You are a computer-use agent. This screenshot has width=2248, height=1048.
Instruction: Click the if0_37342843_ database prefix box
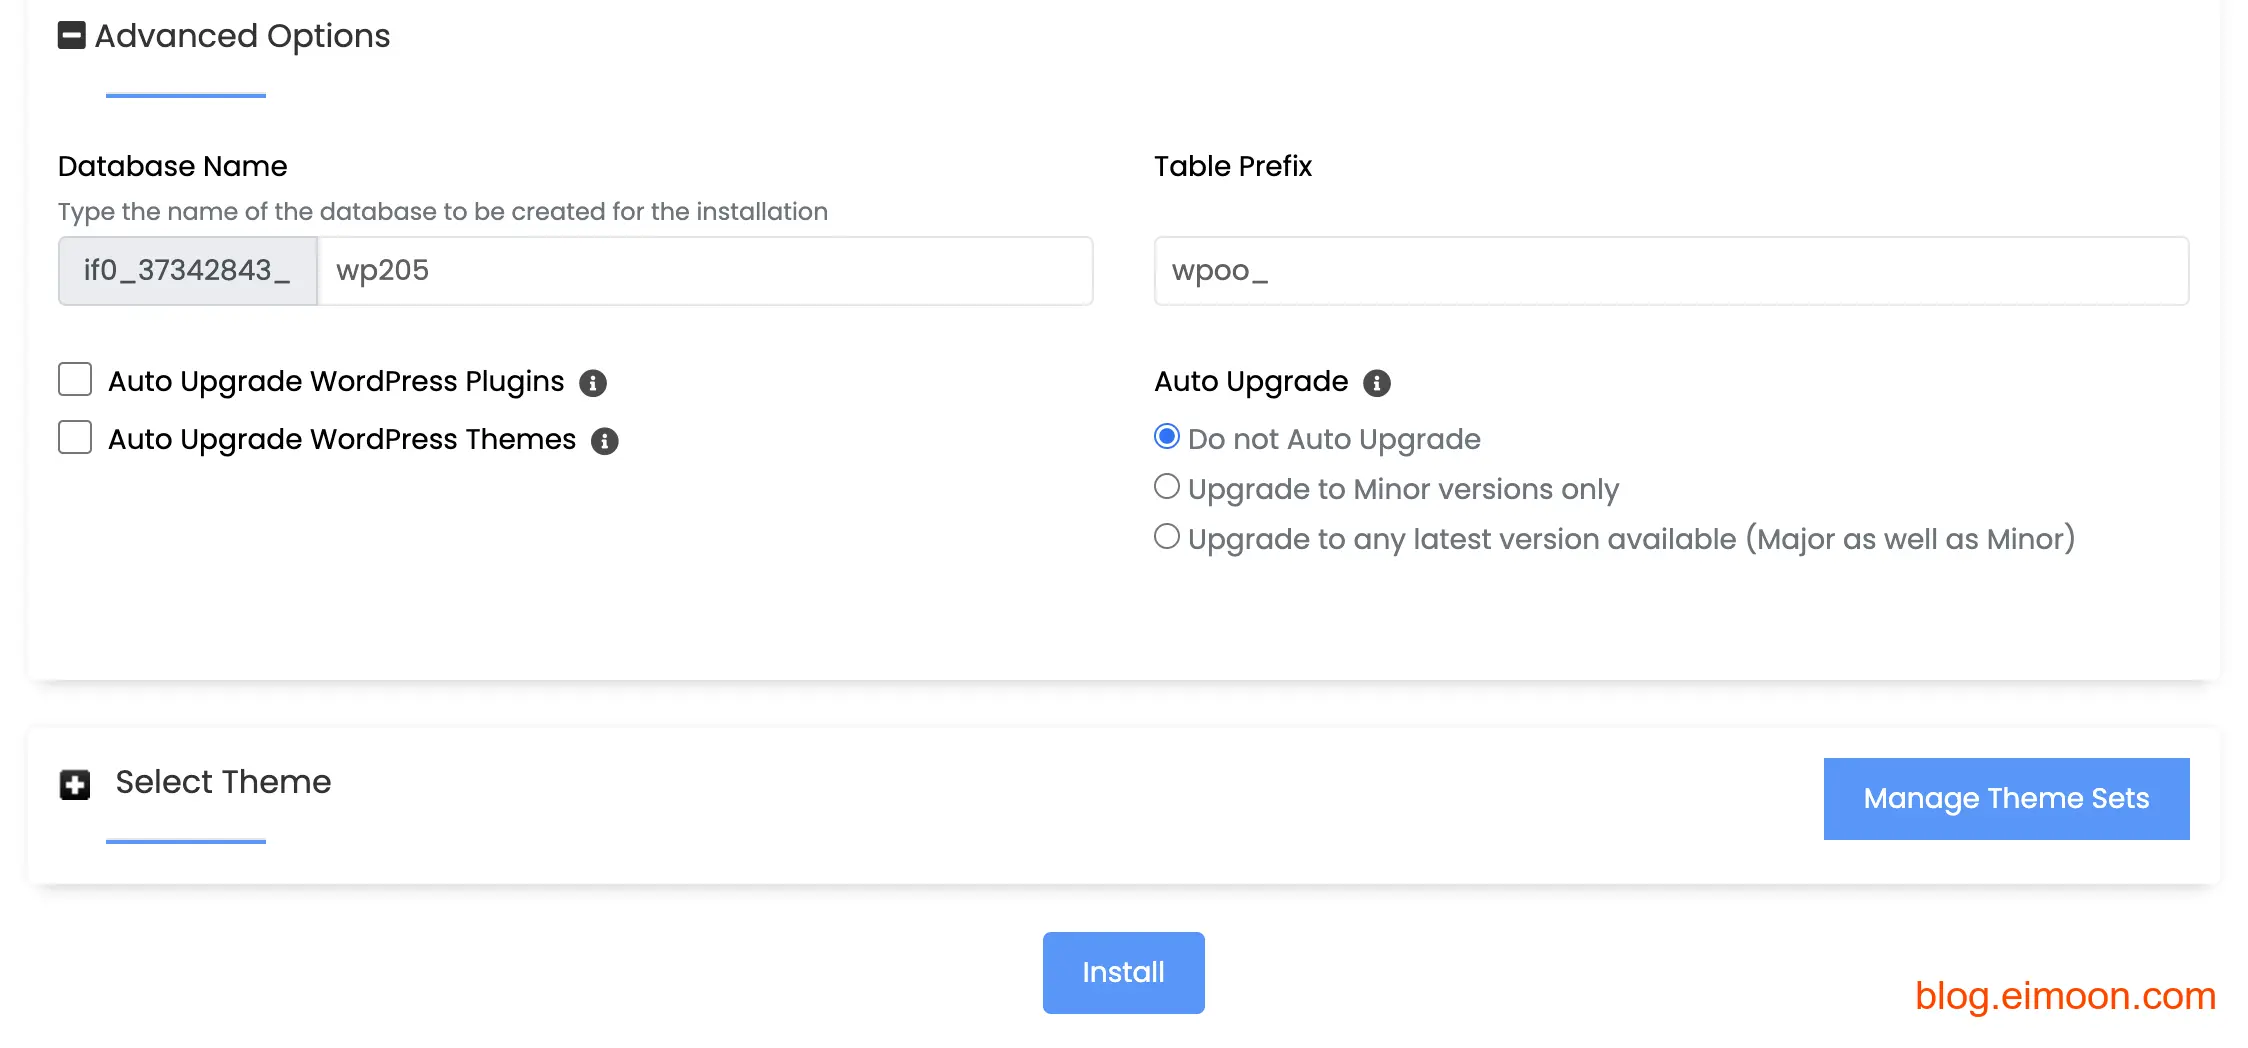[x=188, y=271]
